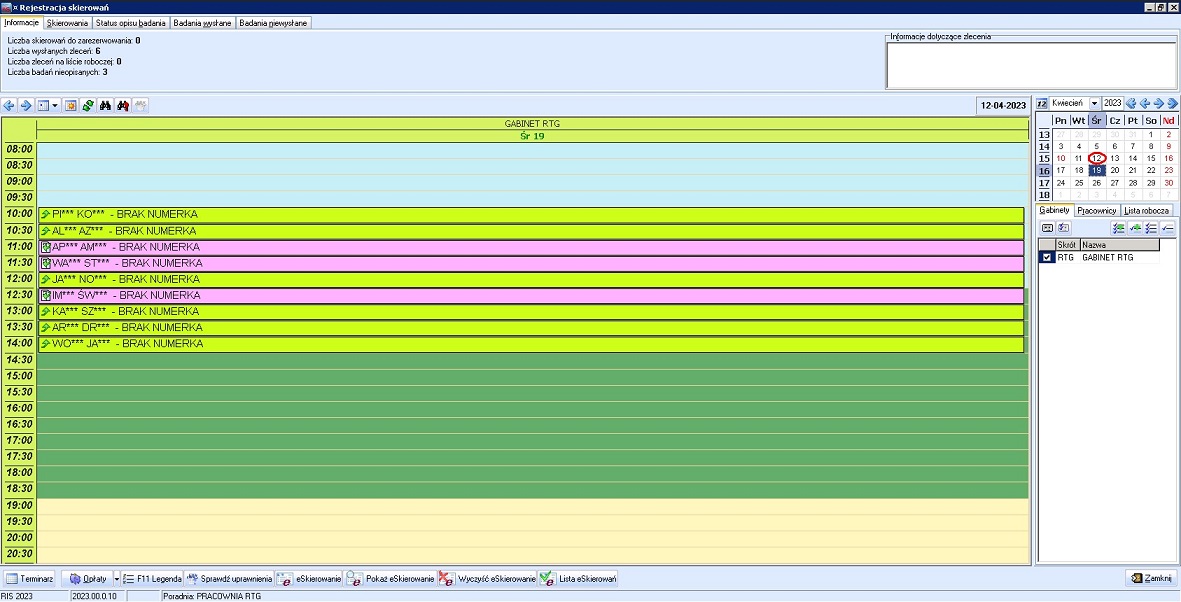
Task: Switch to the Skierowania tab
Action: click(67, 22)
